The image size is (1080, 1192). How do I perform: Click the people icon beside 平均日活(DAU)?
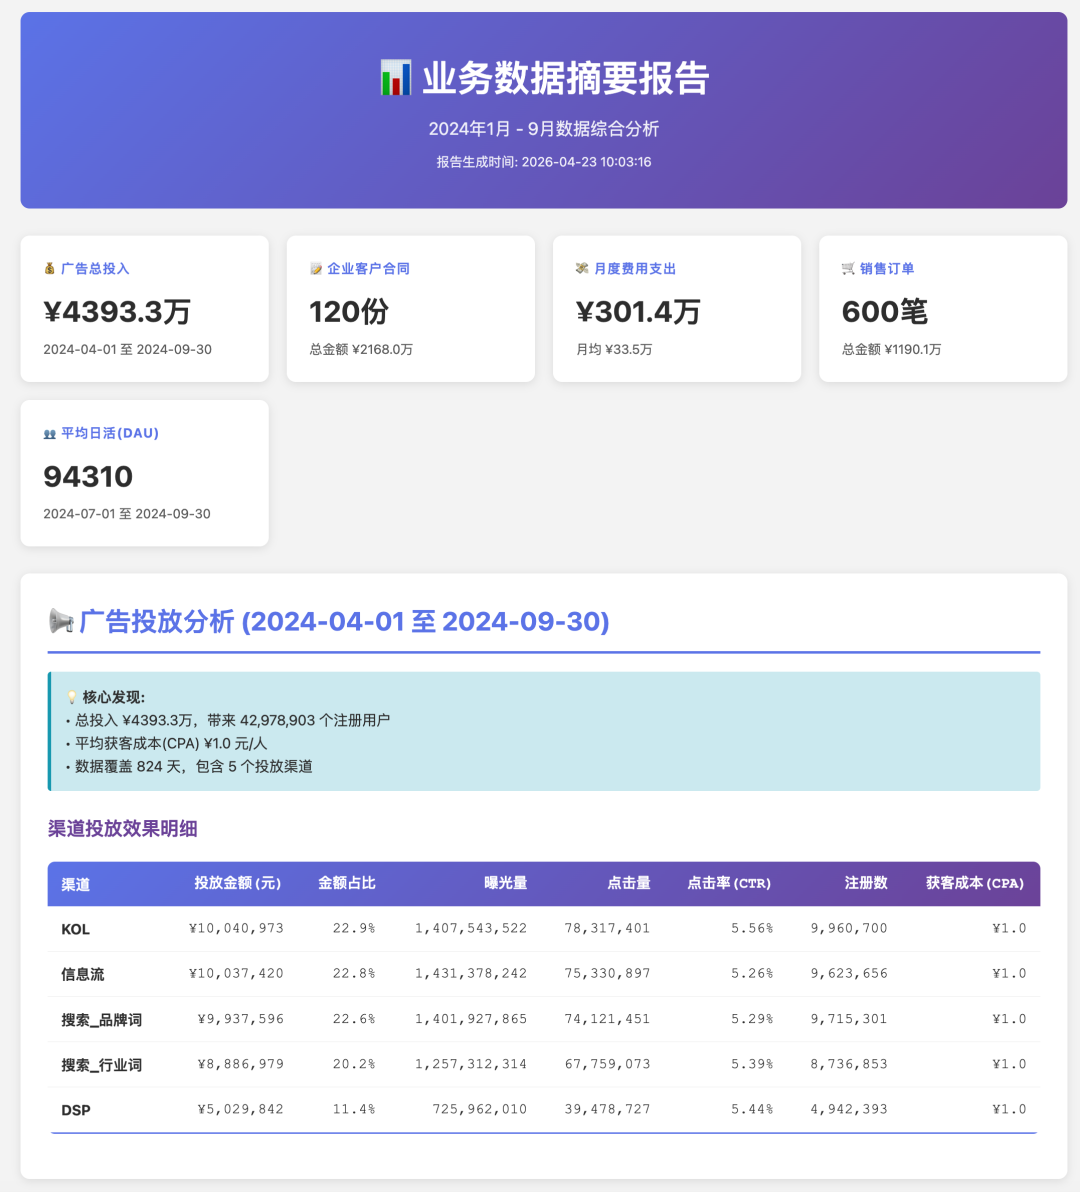(49, 434)
